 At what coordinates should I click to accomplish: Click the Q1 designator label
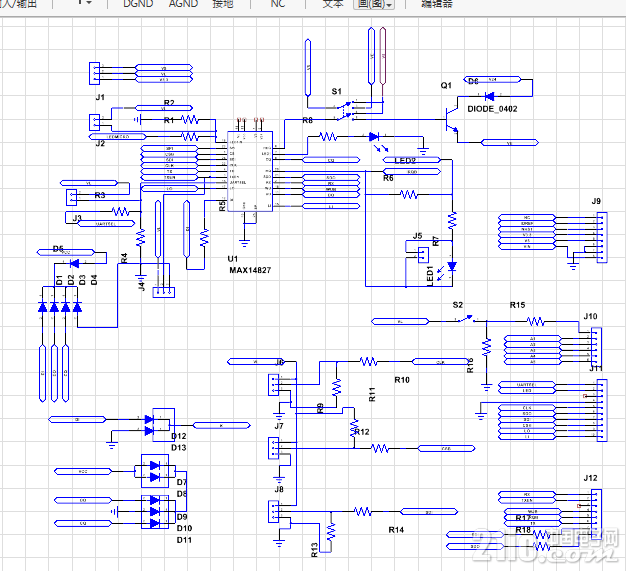coord(446,85)
